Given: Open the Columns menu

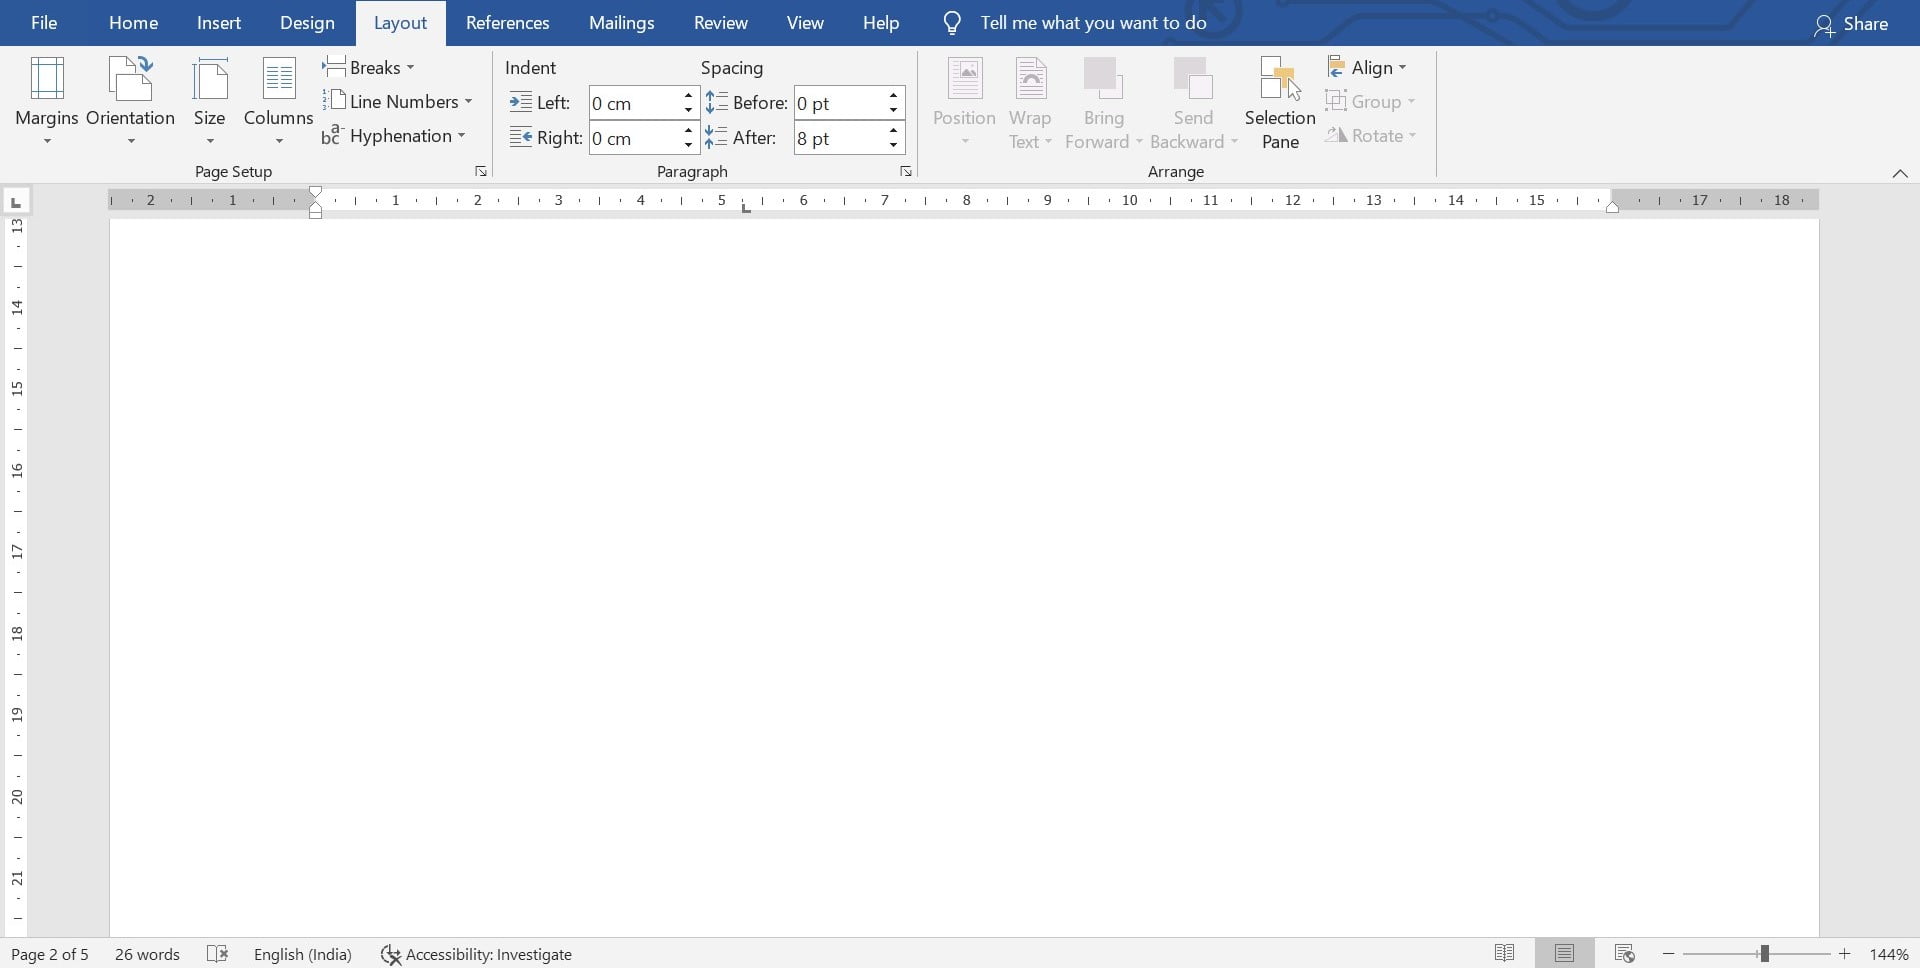Looking at the screenshot, I should [278, 101].
